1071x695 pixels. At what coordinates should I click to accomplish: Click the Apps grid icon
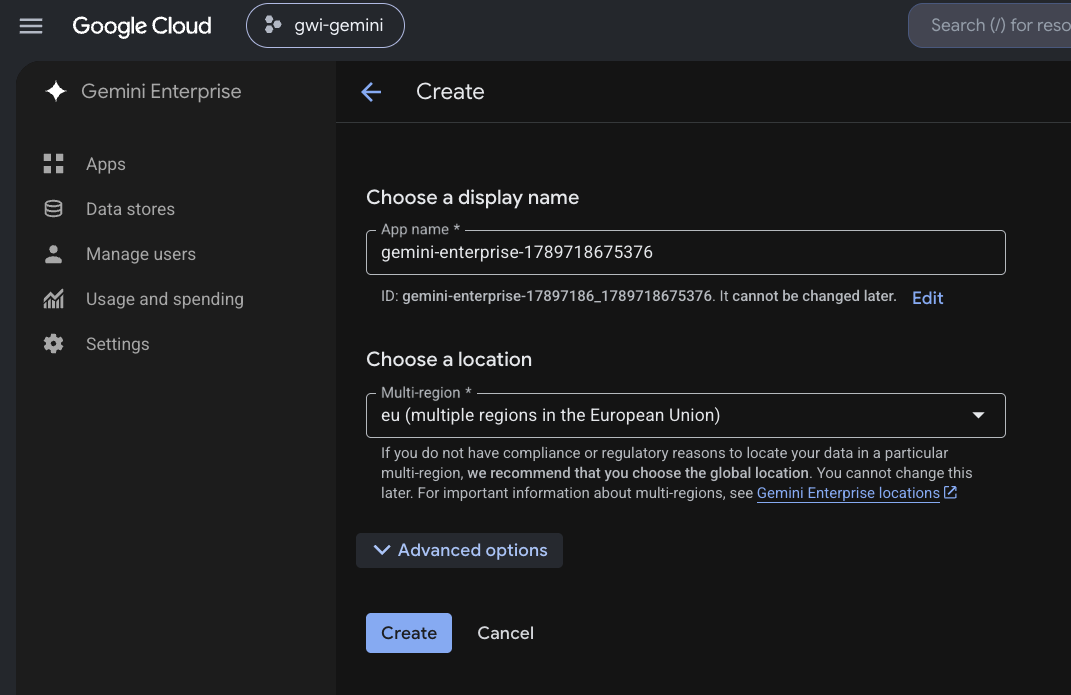(53, 164)
